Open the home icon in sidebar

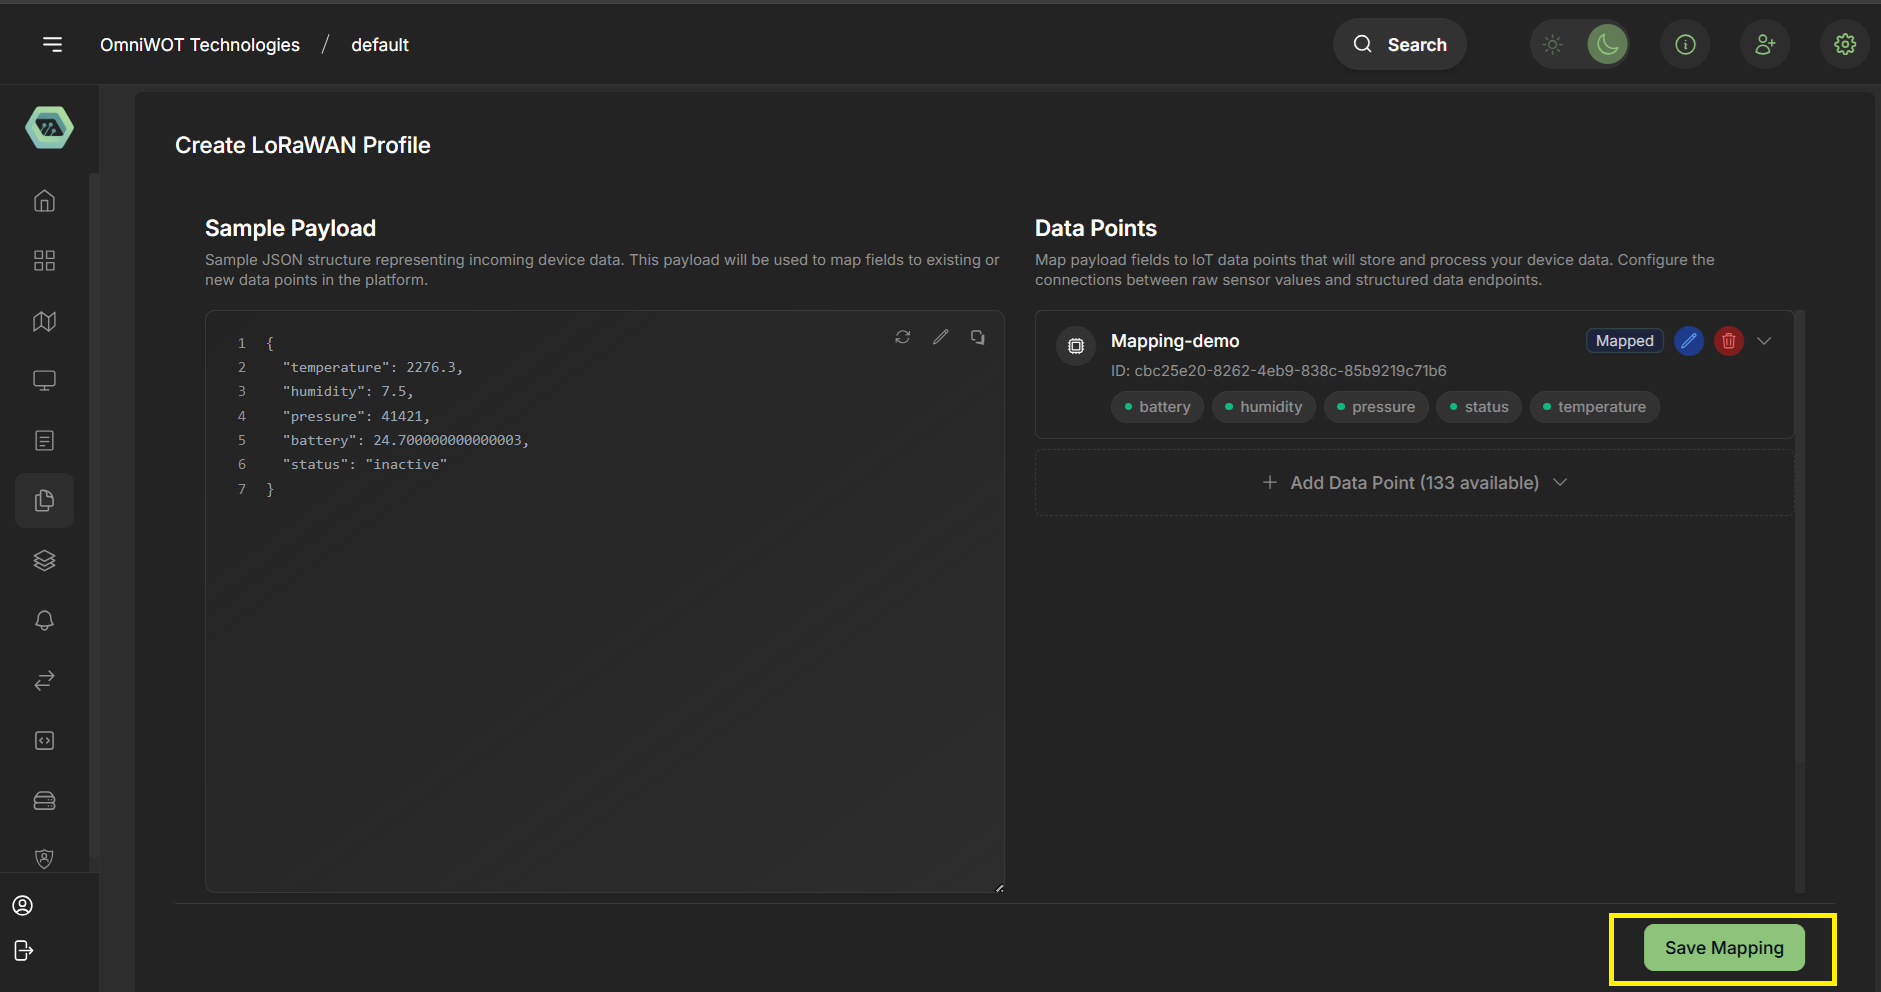click(44, 200)
